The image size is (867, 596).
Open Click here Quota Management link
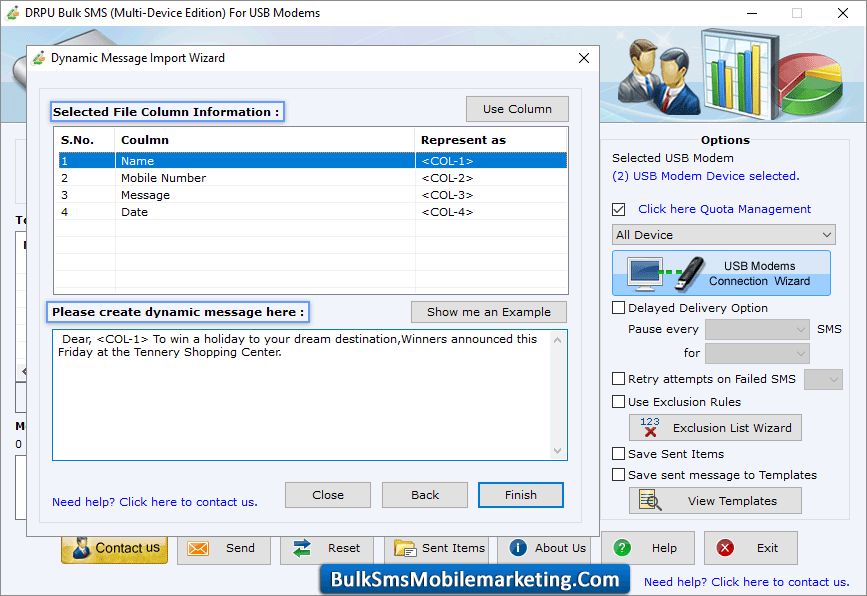point(724,209)
